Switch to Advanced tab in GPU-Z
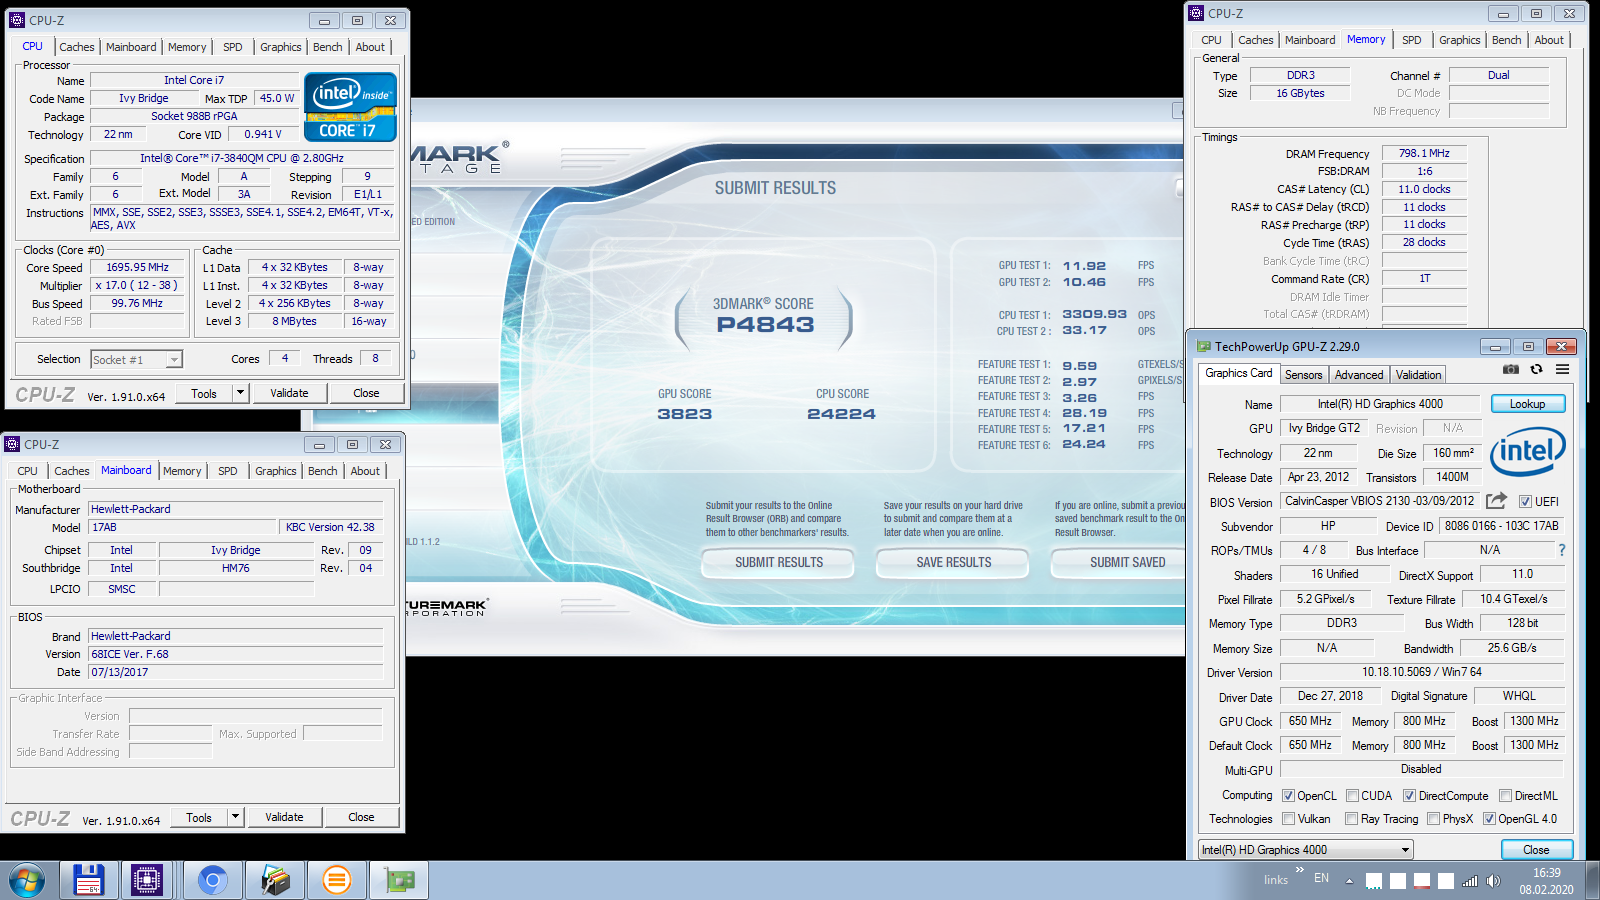Screen dimensions: 1600x900 pyautogui.click(x=1359, y=375)
